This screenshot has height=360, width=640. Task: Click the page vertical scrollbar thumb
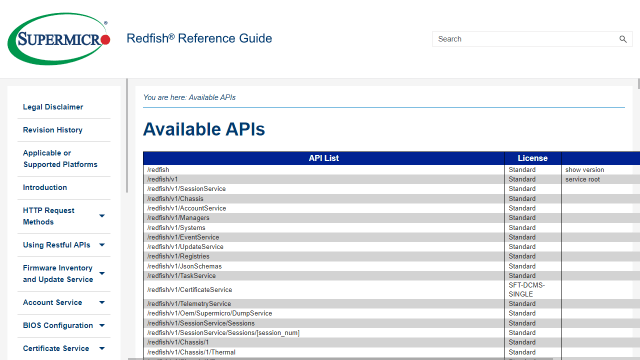point(638,83)
